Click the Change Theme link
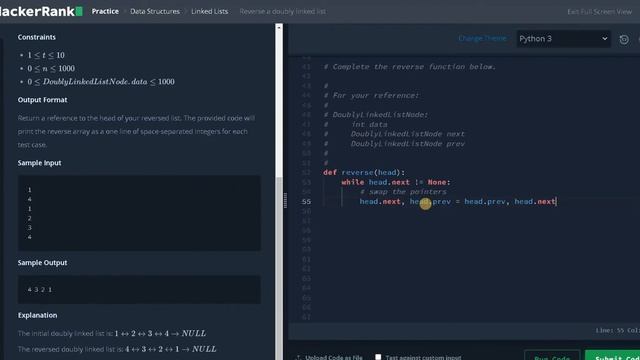 coord(482,38)
